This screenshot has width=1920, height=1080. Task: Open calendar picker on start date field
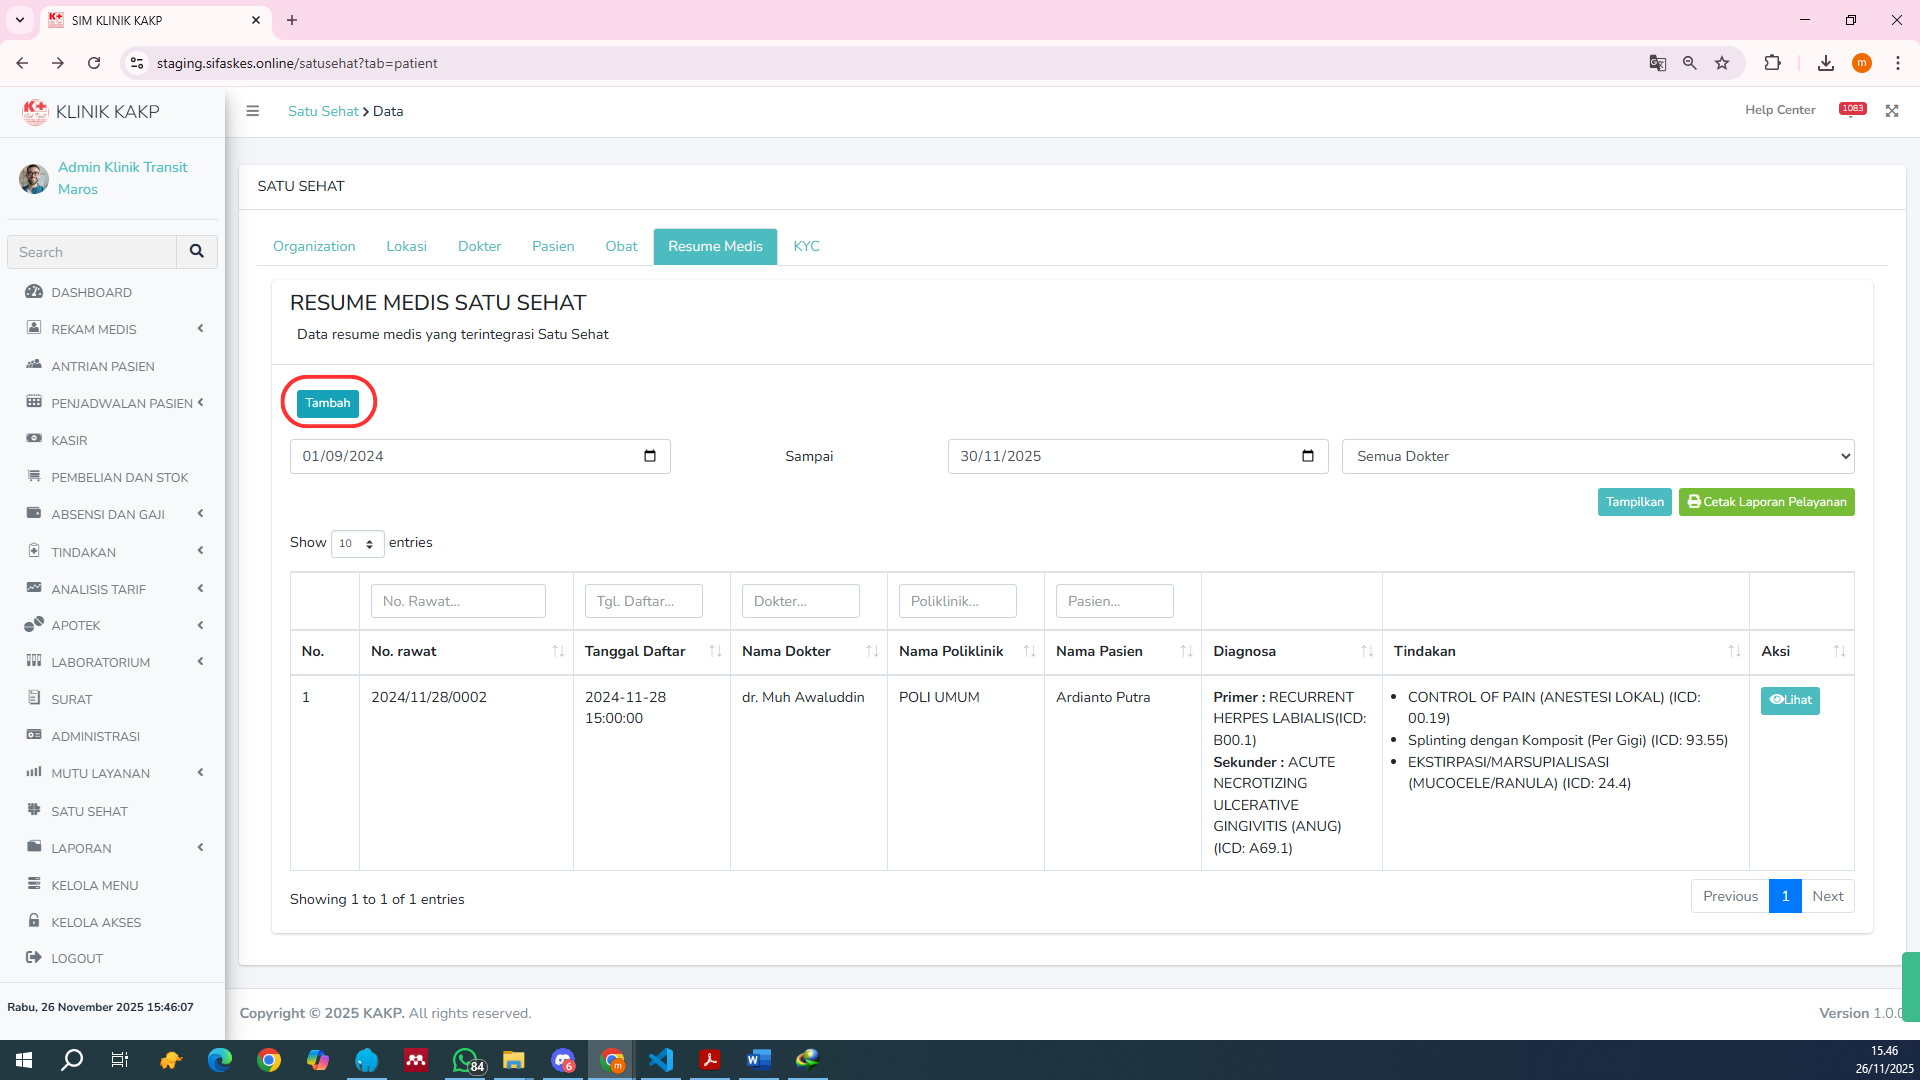pos(650,456)
